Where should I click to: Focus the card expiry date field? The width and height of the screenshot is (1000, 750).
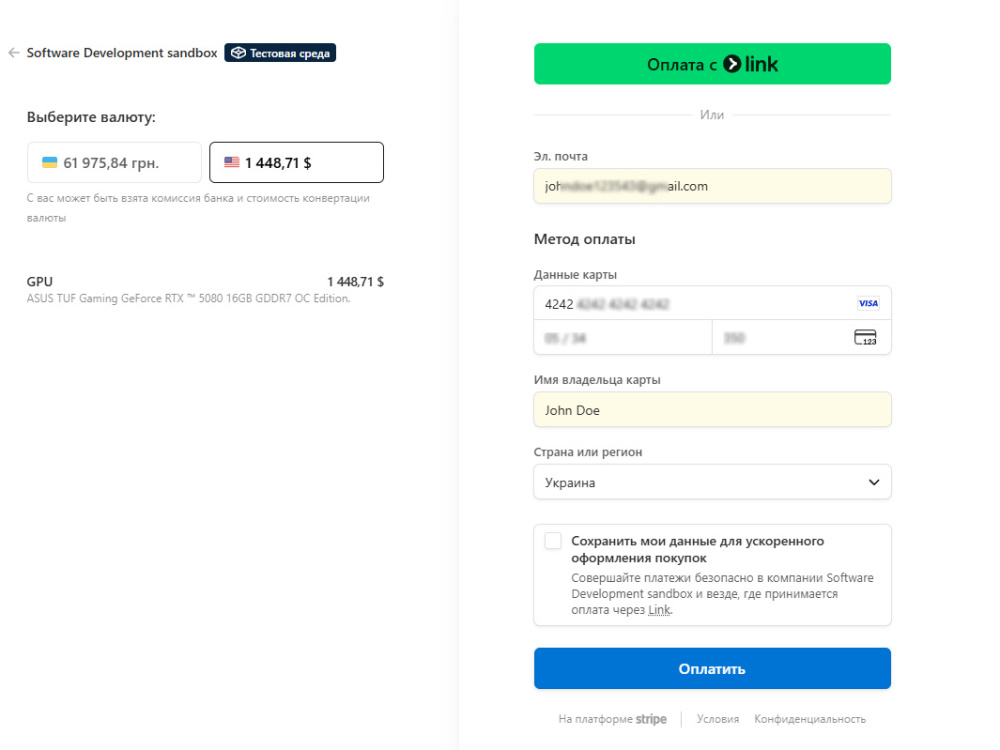pos(622,337)
